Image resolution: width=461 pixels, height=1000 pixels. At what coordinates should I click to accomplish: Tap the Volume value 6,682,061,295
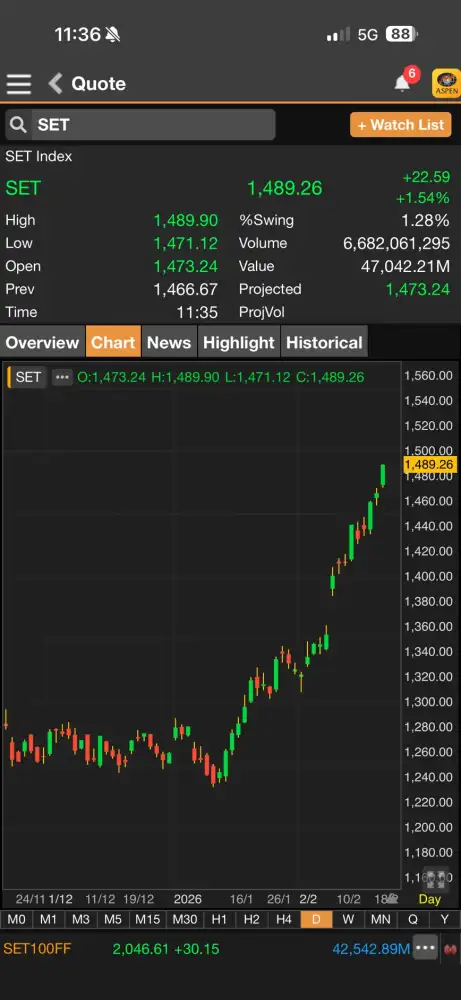point(397,243)
